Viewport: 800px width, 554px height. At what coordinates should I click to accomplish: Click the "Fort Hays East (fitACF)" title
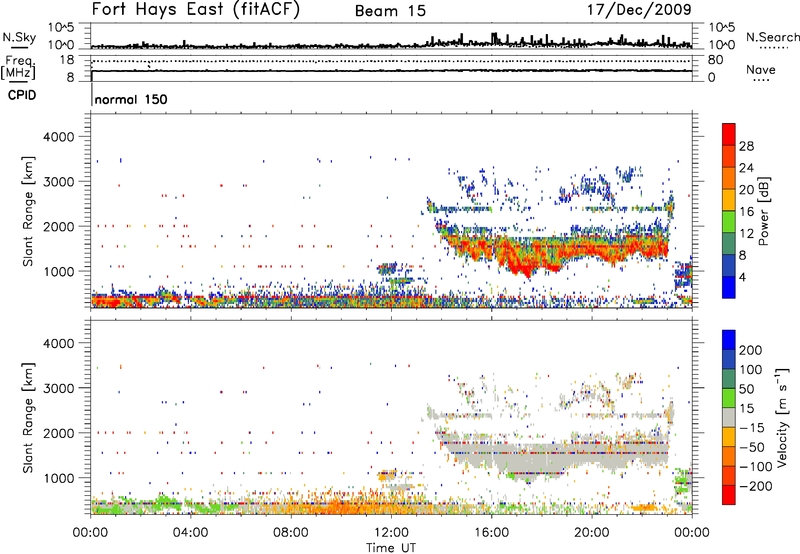196,9
